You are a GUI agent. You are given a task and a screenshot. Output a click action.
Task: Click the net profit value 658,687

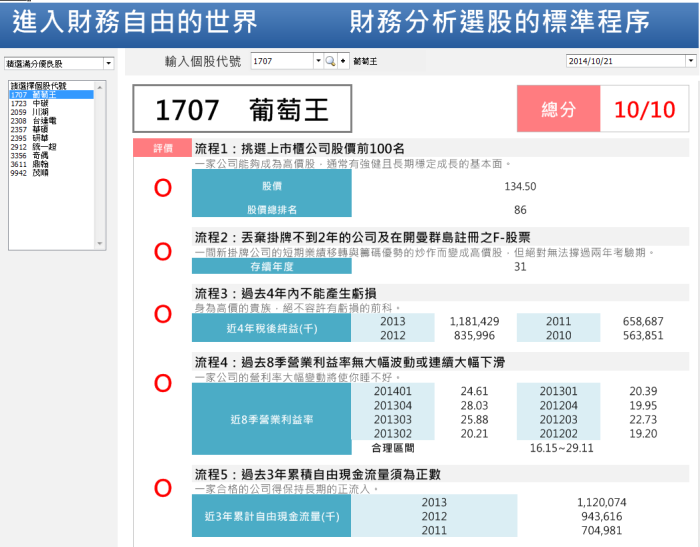point(643,322)
